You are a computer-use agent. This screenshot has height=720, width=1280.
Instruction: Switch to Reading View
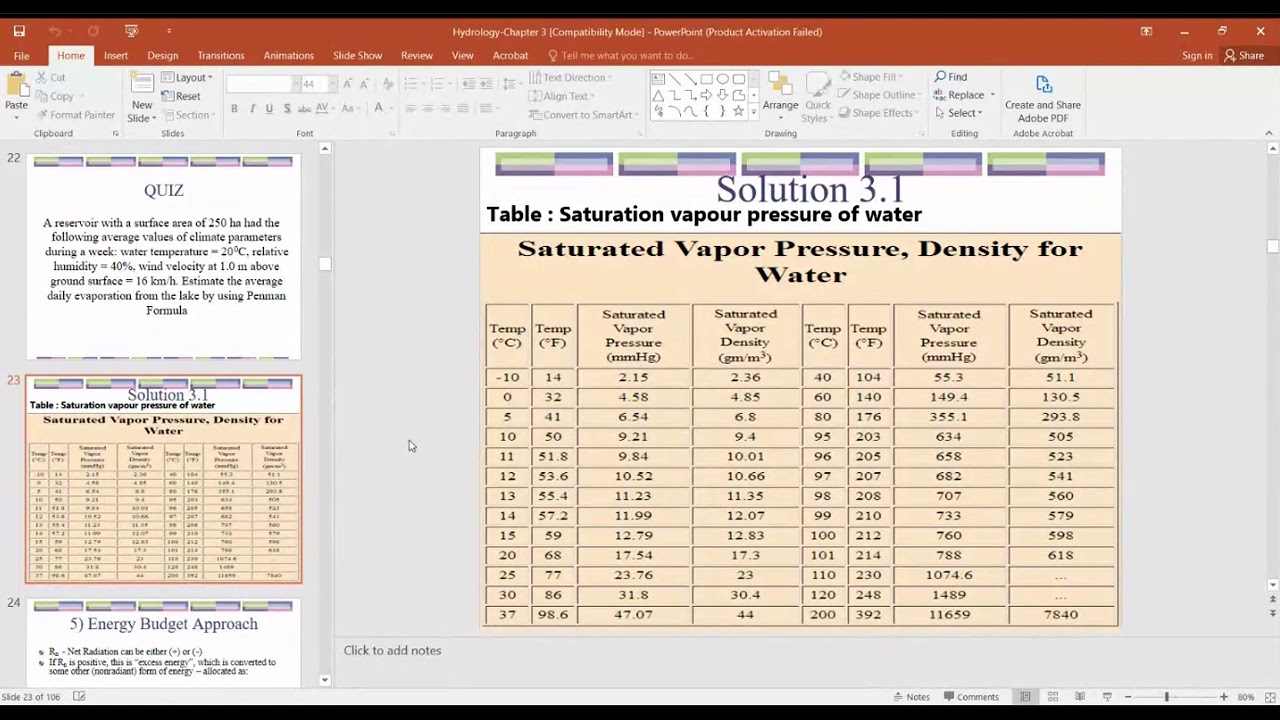coord(1080,697)
